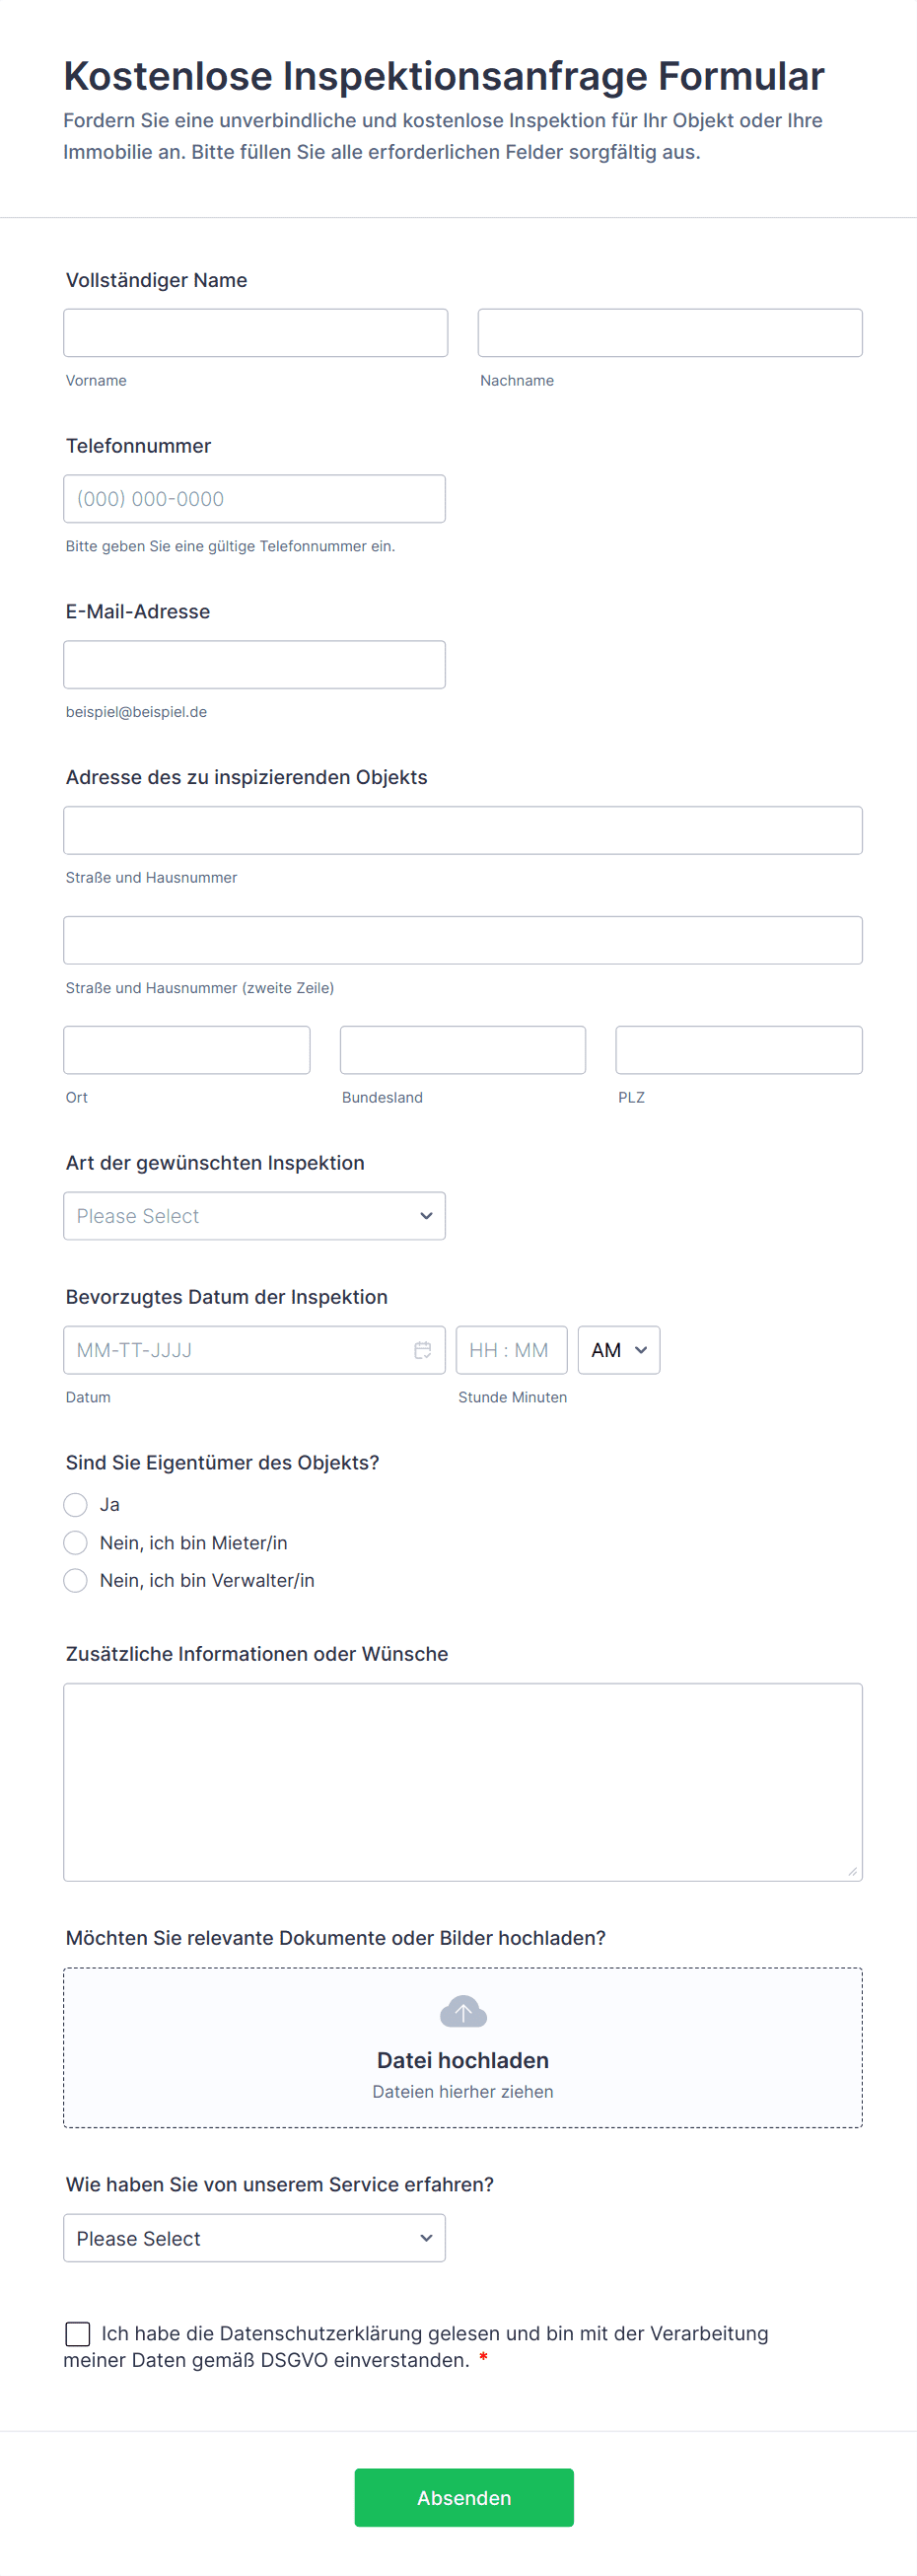This screenshot has width=917, height=2576.
Task: Click the 'Zusätzliche Informationen' text area
Action: (462, 1782)
